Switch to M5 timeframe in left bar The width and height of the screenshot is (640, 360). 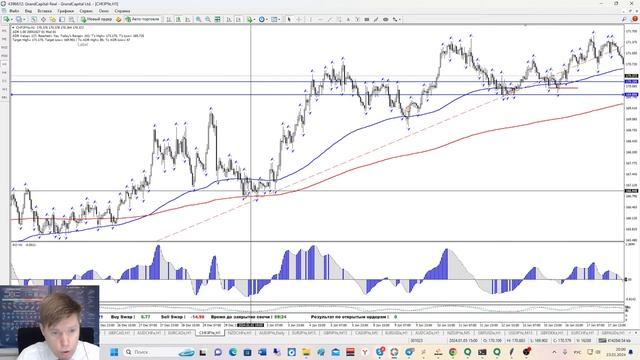(4, 39)
